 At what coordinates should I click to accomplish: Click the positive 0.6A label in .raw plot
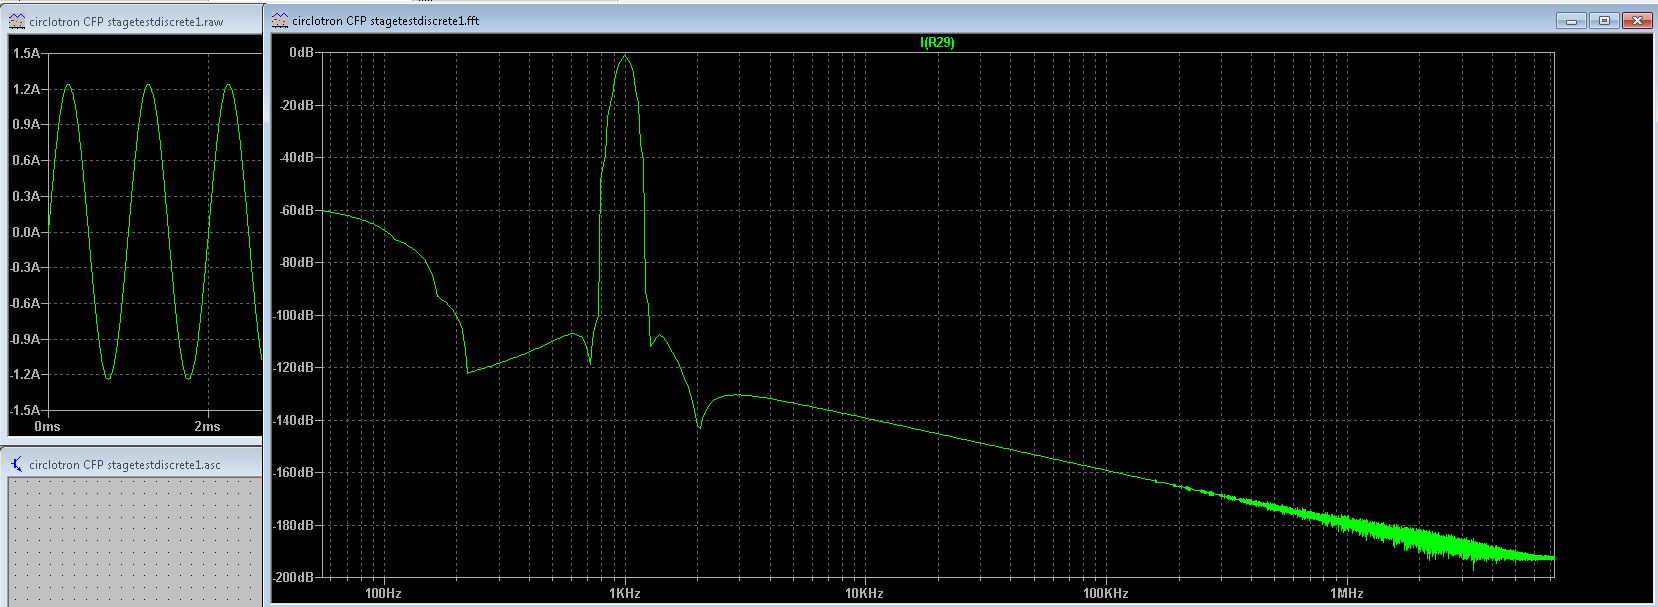pos(26,160)
